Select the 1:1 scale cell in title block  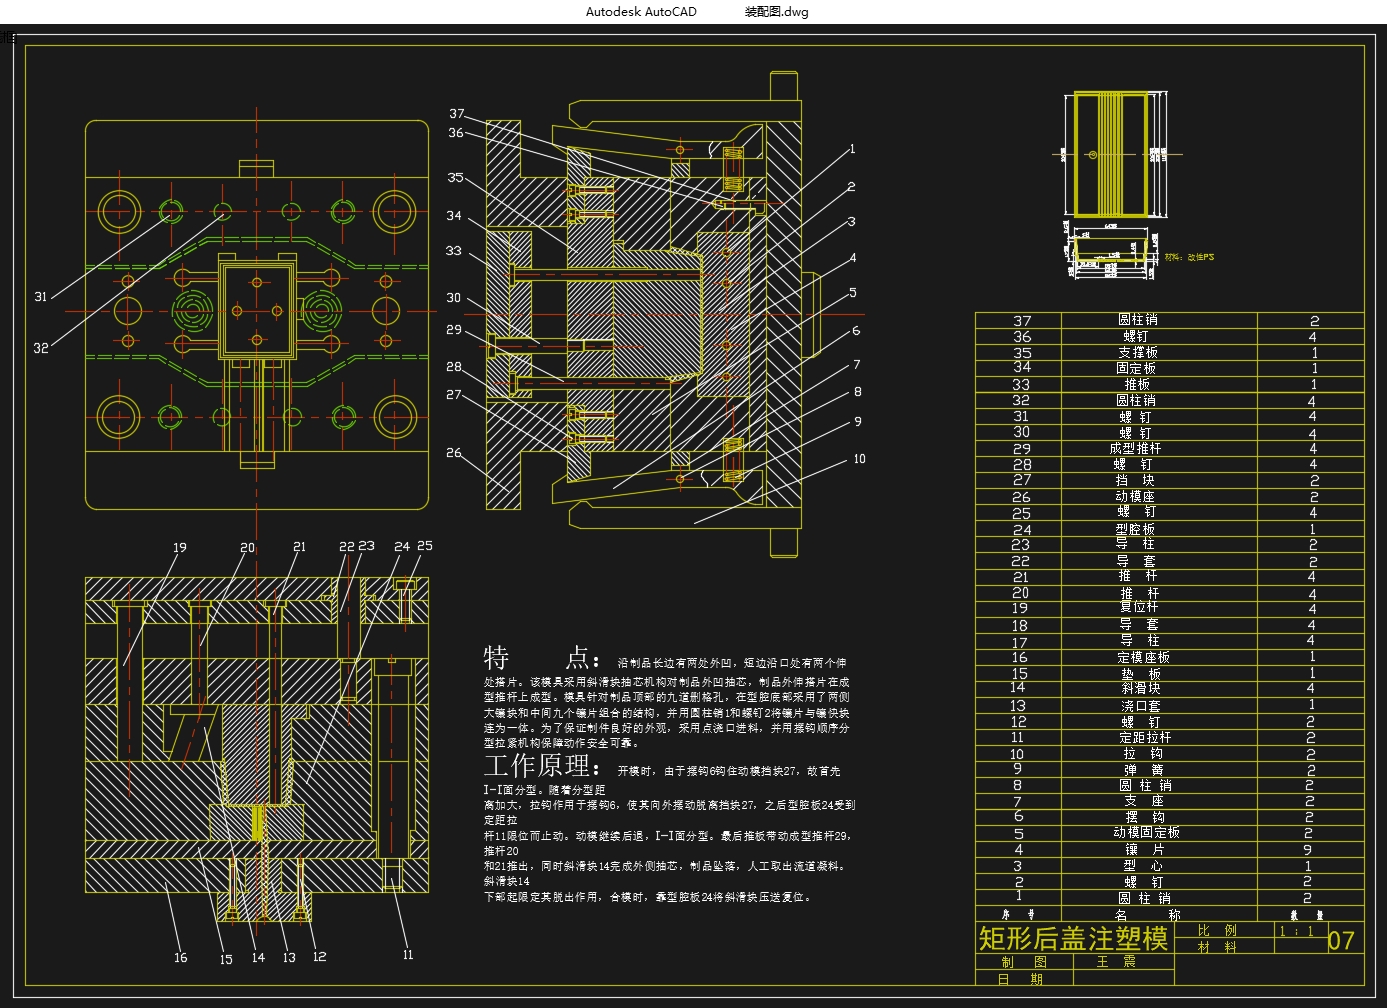1296,931
